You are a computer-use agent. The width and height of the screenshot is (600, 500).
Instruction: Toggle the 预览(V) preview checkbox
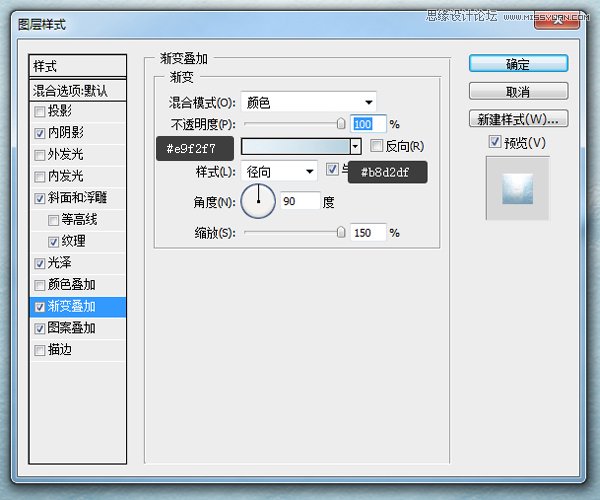point(494,142)
